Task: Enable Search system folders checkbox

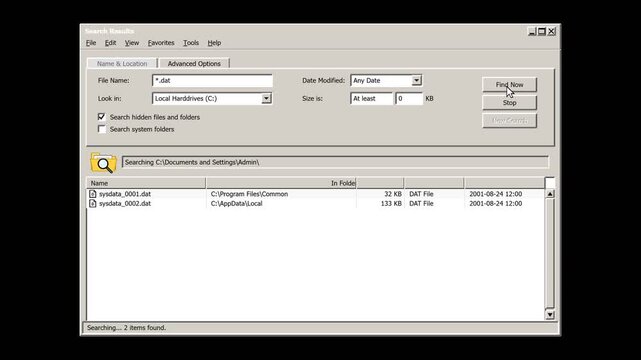Action: coord(101,129)
